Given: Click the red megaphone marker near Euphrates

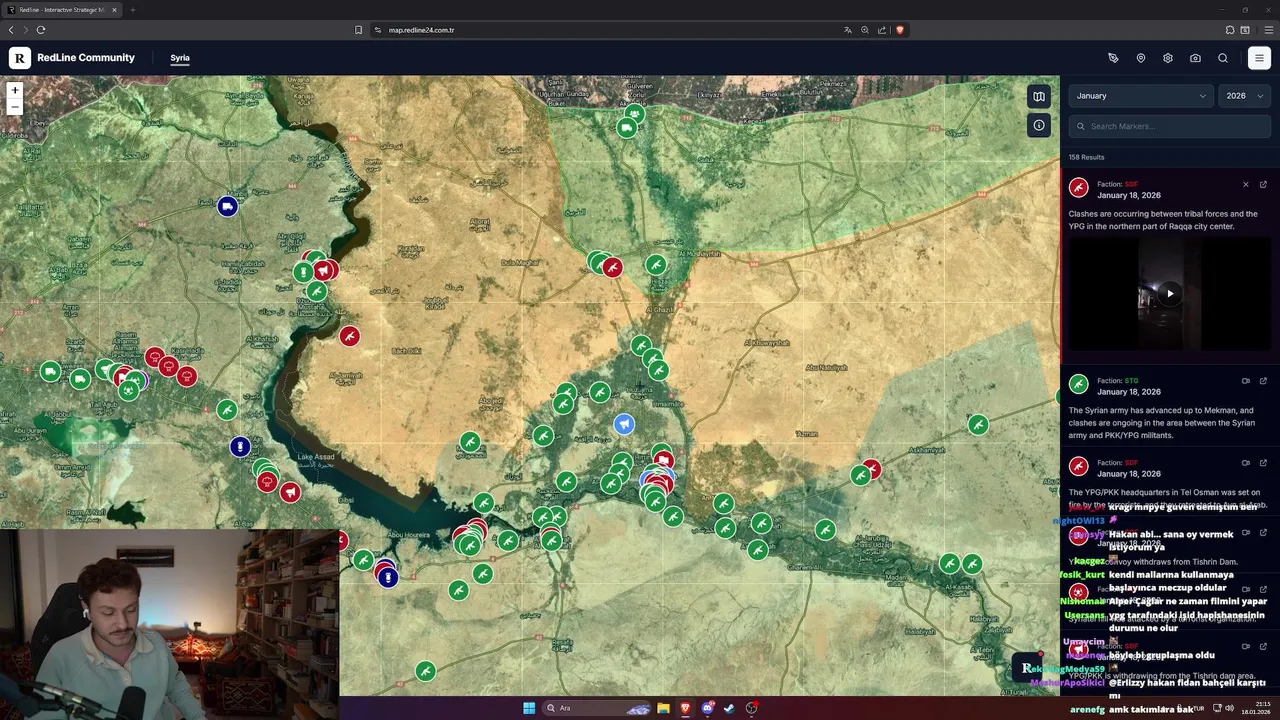Looking at the screenshot, I should point(325,270).
